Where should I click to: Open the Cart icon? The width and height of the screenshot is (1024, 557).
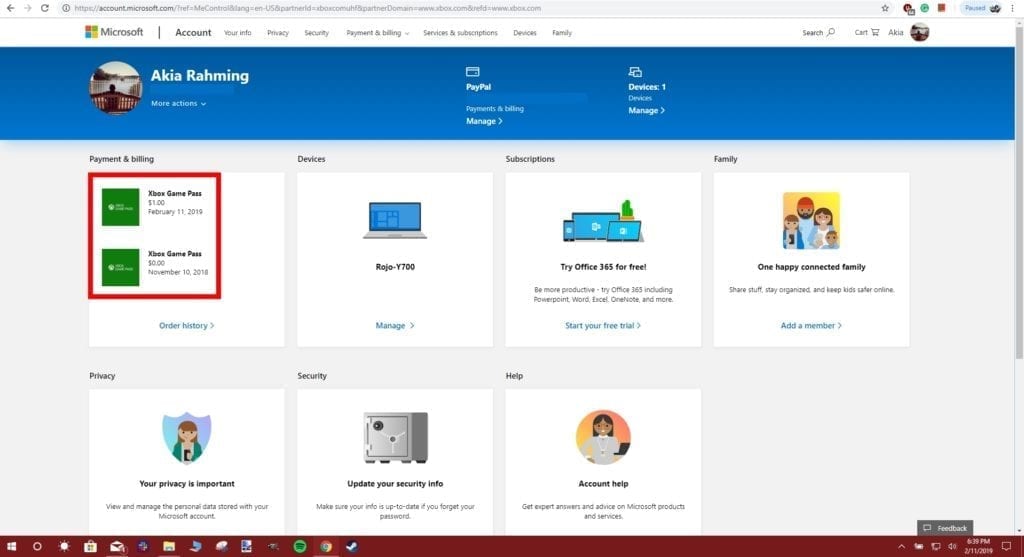pyautogui.click(x=875, y=32)
